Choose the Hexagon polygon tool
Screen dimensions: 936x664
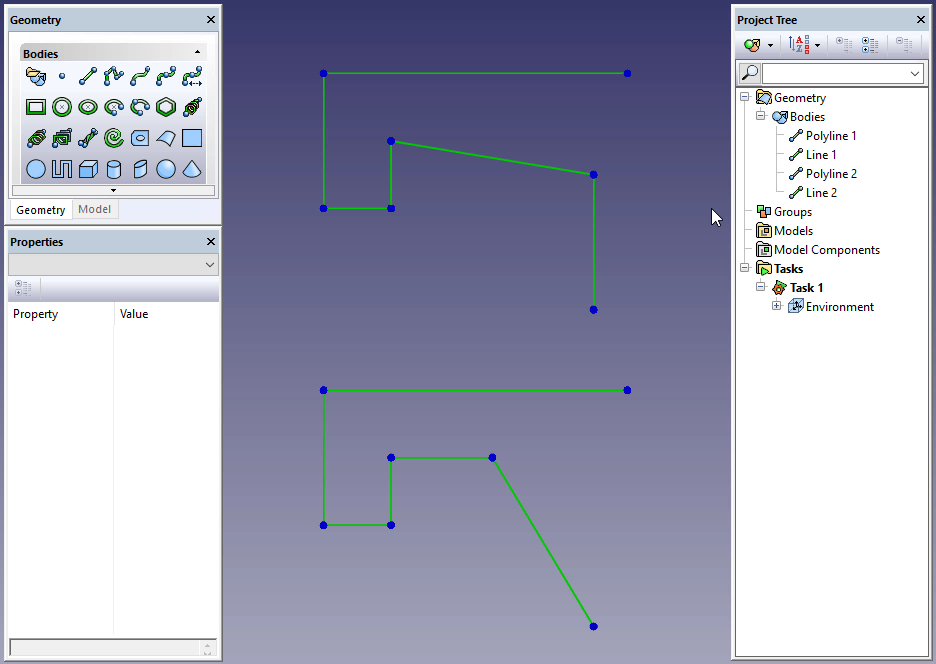click(166, 107)
